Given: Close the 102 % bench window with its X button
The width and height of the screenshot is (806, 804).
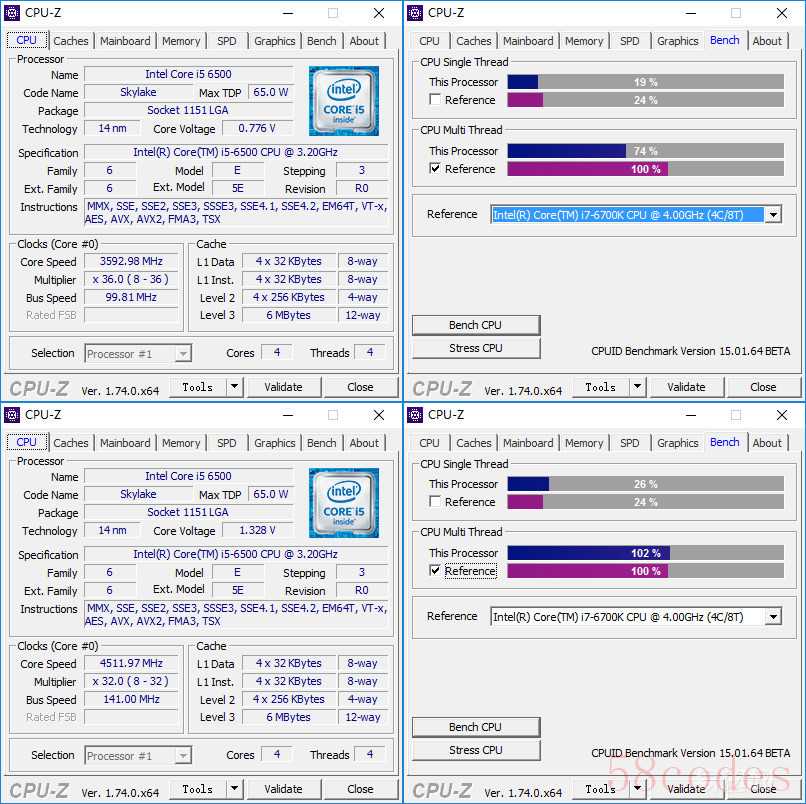Looking at the screenshot, I should coord(782,415).
